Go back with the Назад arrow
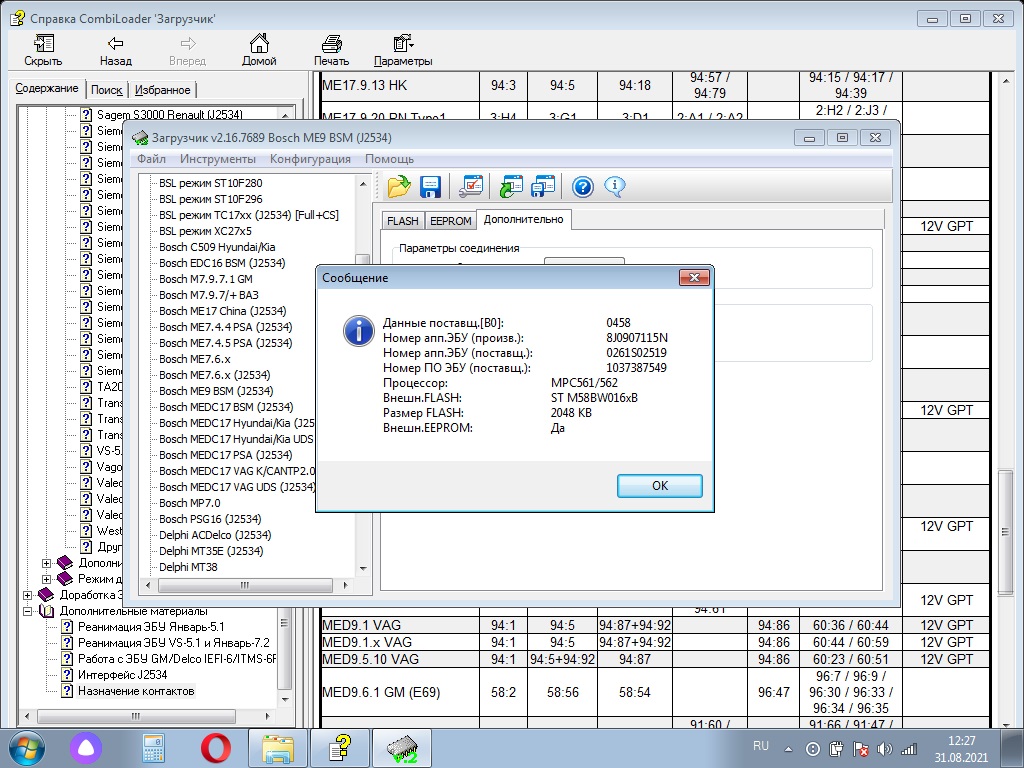This screenshot has height=768, width=1024. click(115, 50)
